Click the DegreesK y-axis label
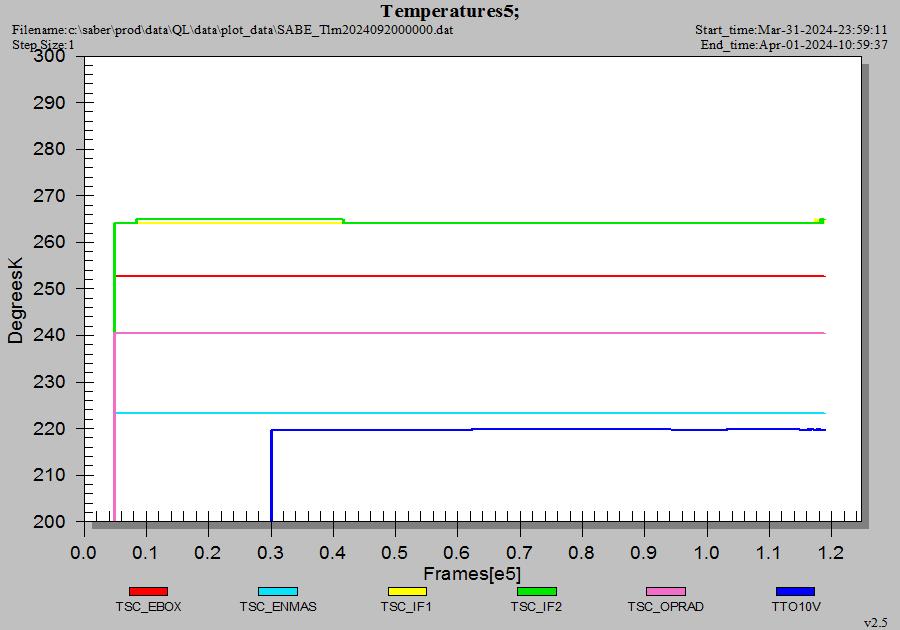Image resolution: width=900 pixels, height=630 pixels. [x=15, y=300]
